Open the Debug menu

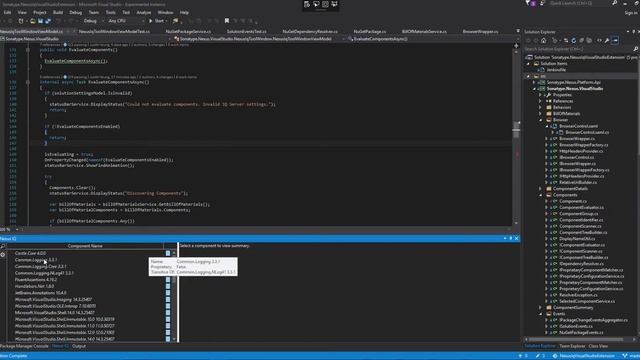point(76,13)
